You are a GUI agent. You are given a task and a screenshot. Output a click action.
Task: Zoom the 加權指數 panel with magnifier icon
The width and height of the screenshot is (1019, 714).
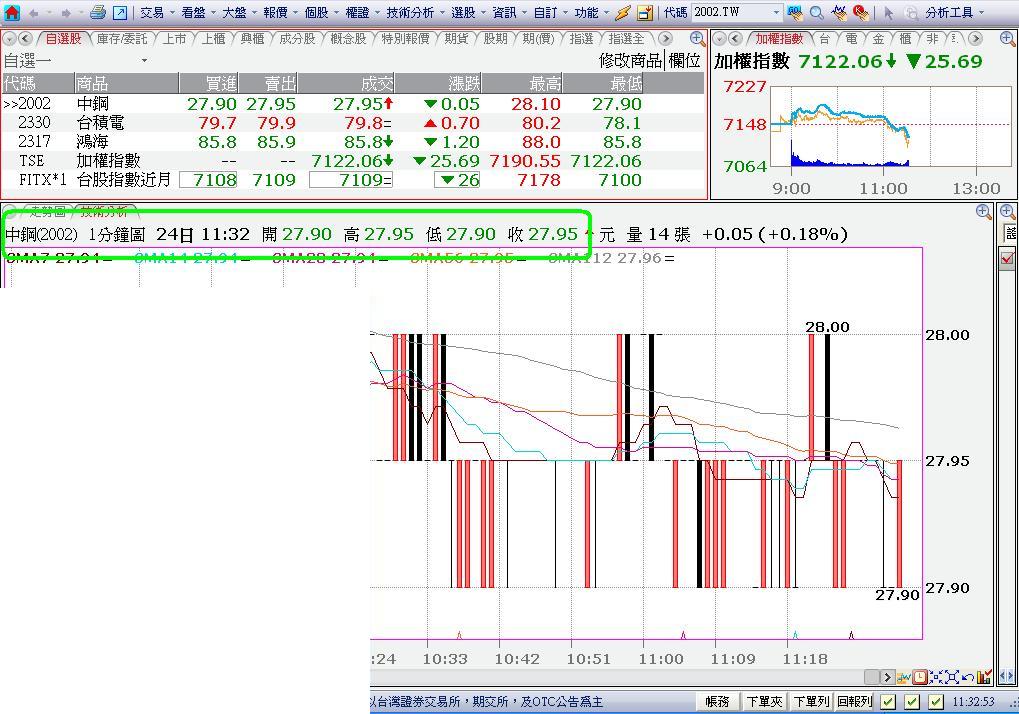click(x=1007, y=38)
